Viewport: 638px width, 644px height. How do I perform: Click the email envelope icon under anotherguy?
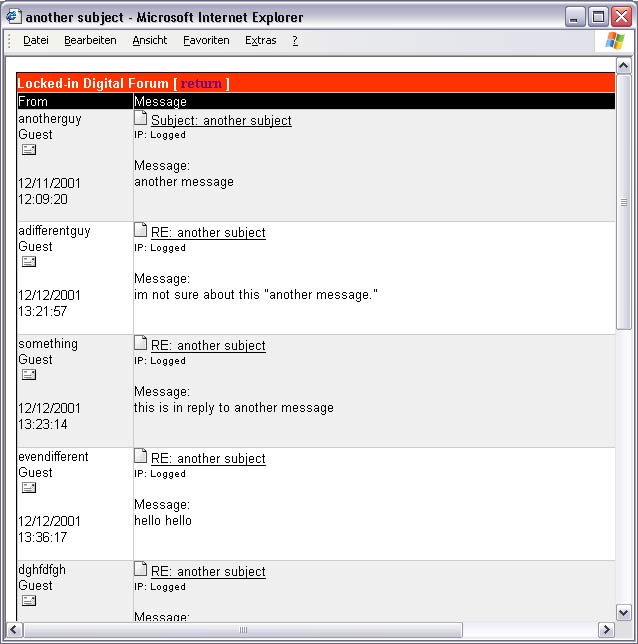click(x=29, y=150)
